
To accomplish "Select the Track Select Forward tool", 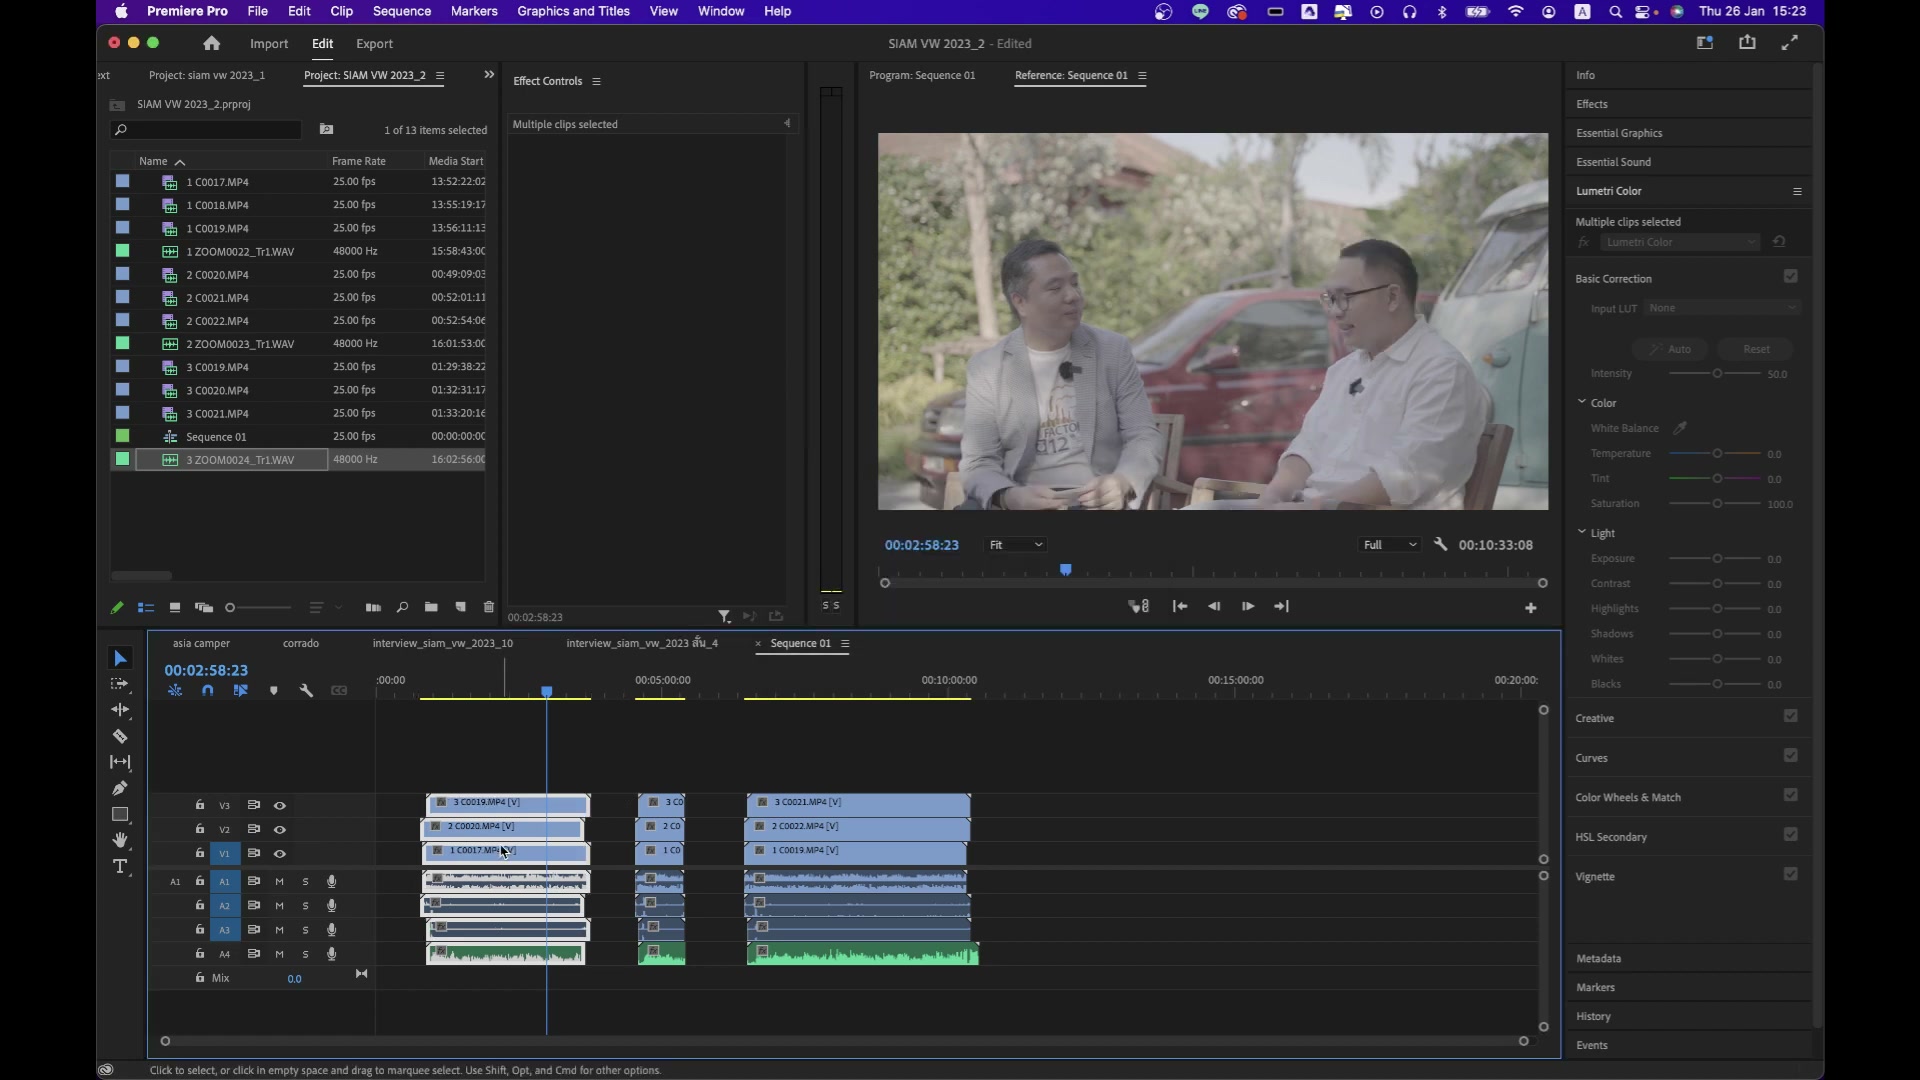I will click(x=120, y=684).
